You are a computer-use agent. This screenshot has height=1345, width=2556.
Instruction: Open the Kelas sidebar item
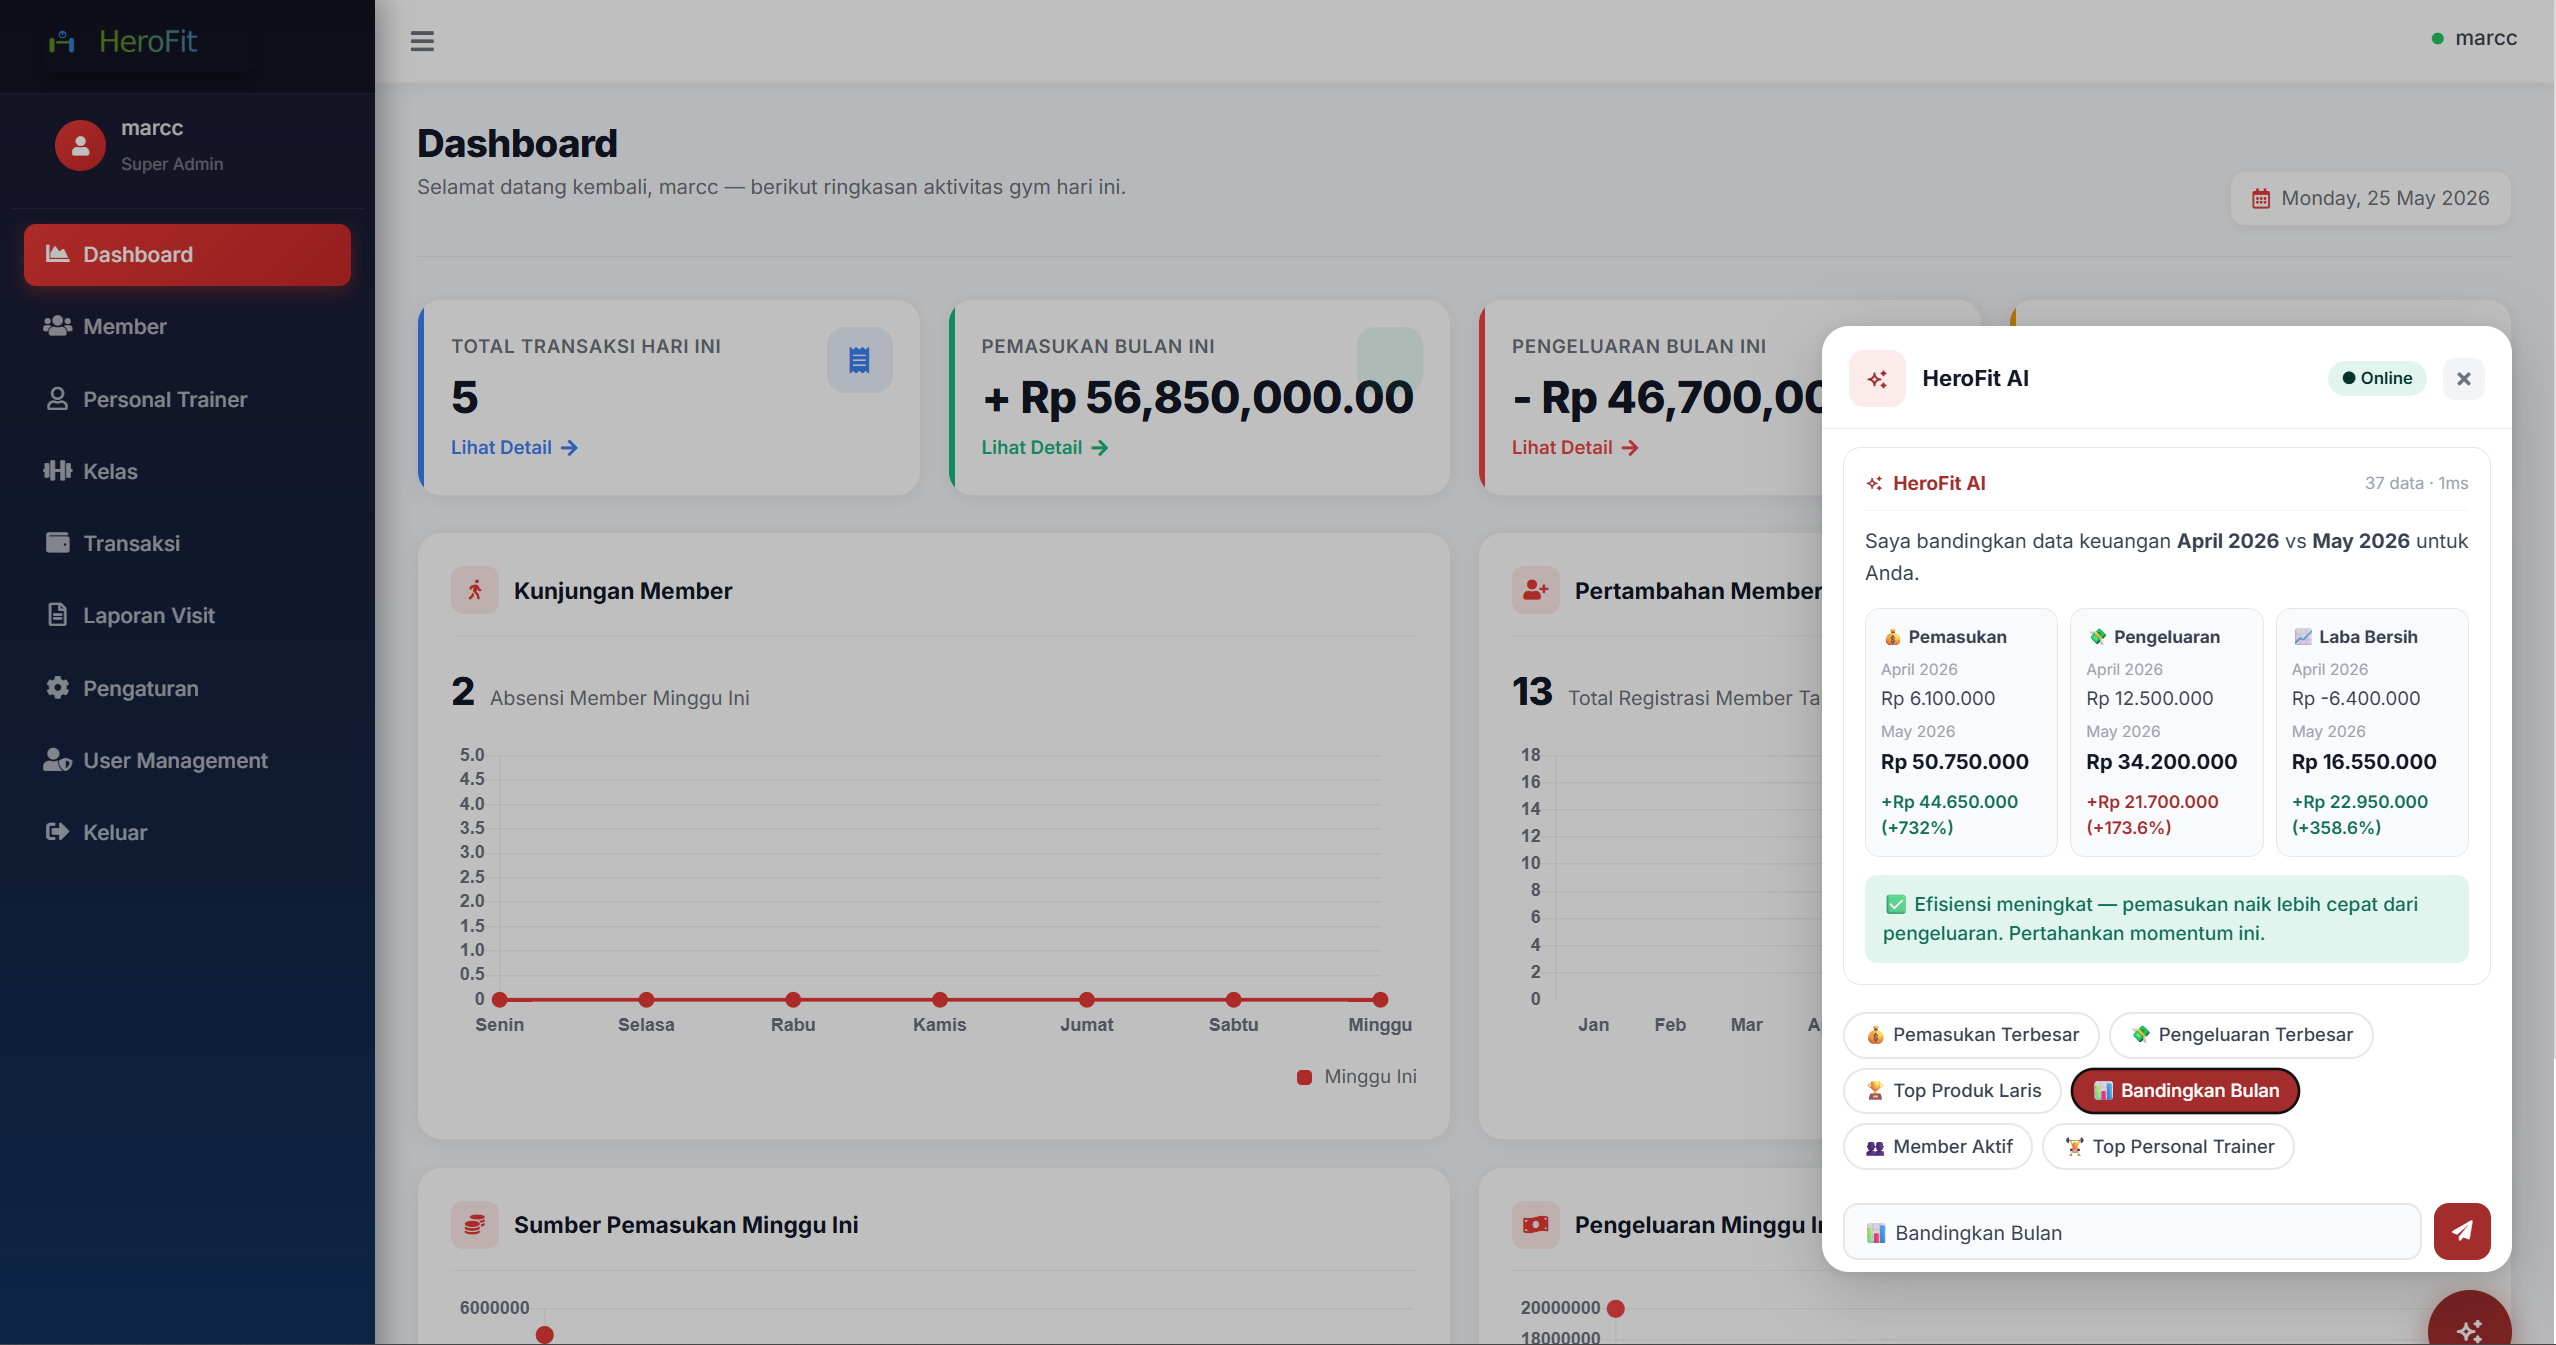[x=187, y=471]
